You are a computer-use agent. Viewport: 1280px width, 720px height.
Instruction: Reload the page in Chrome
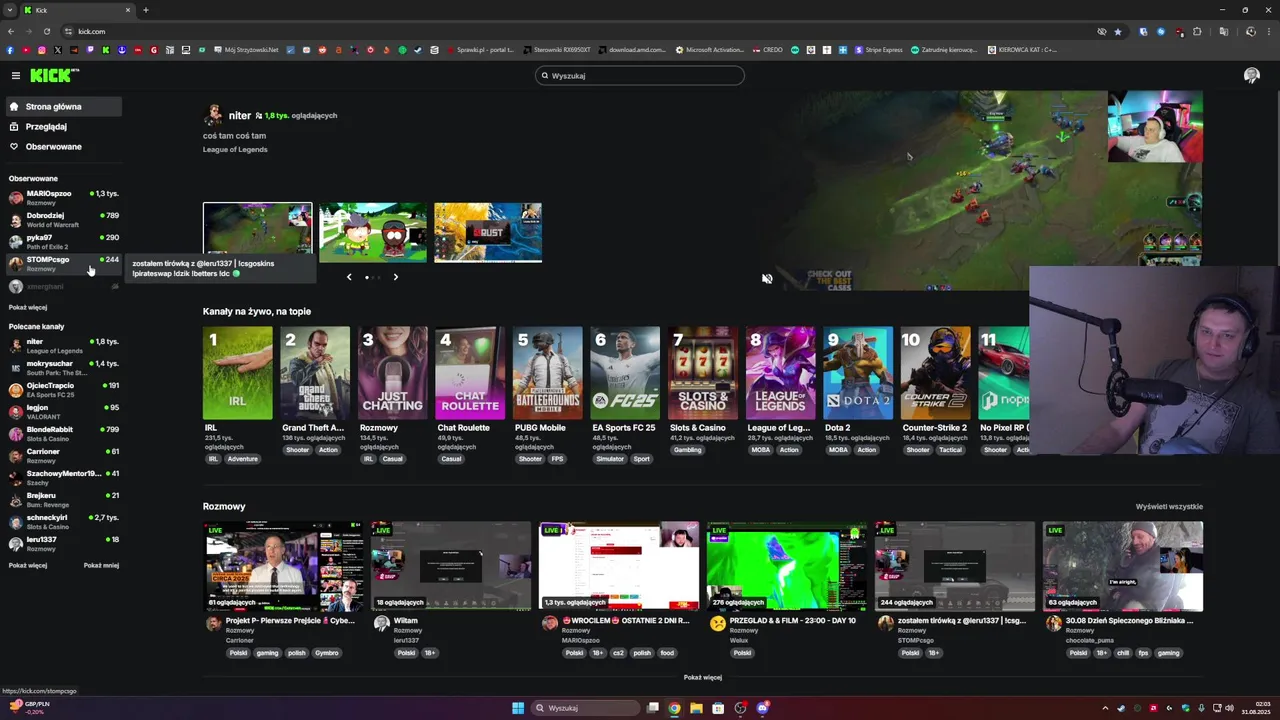point(46,31)
